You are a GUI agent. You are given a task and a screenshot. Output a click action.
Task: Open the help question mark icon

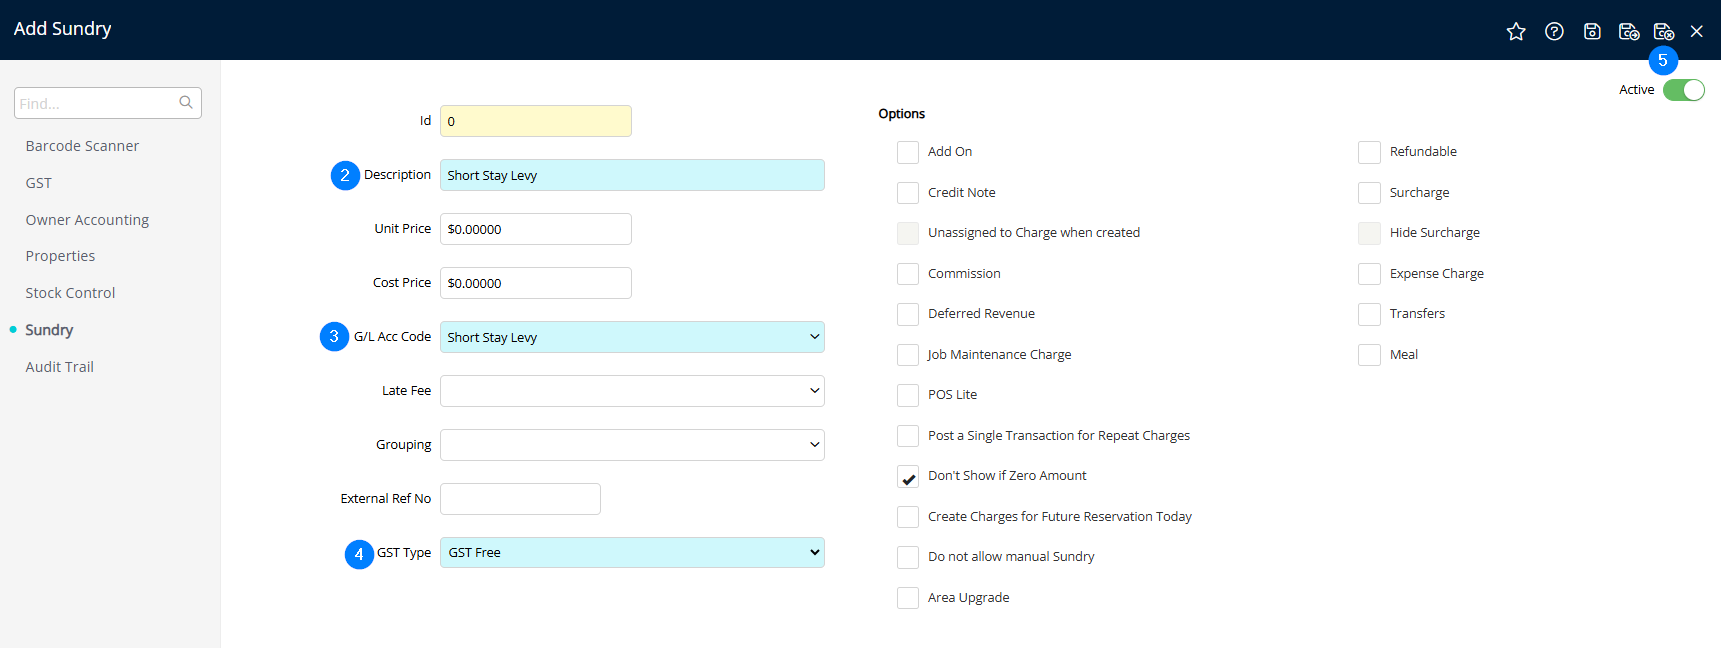(x=1554, y=31)
